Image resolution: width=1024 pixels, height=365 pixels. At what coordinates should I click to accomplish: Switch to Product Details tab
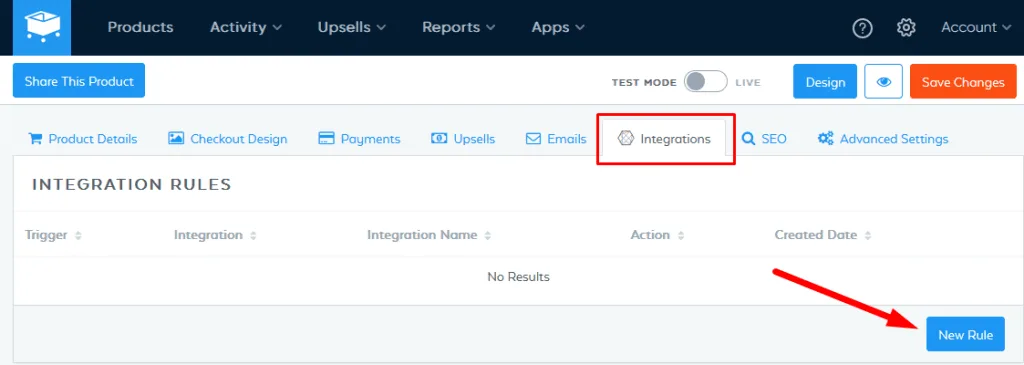(83, 139)
